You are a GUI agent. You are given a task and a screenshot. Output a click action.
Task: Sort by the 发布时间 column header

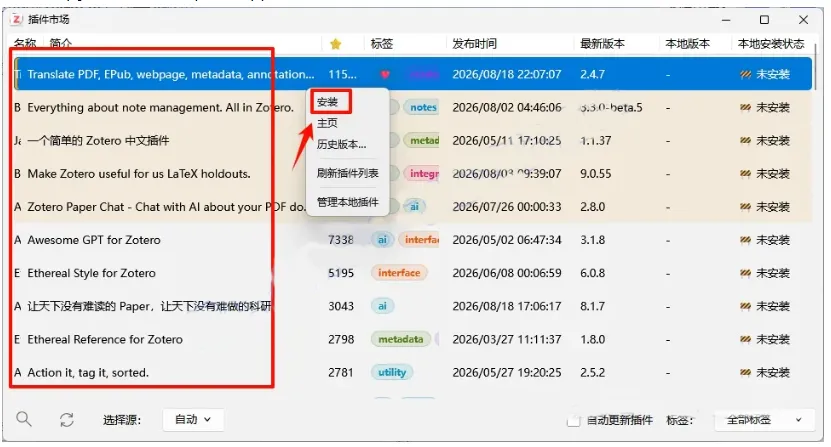click(474, 43)
